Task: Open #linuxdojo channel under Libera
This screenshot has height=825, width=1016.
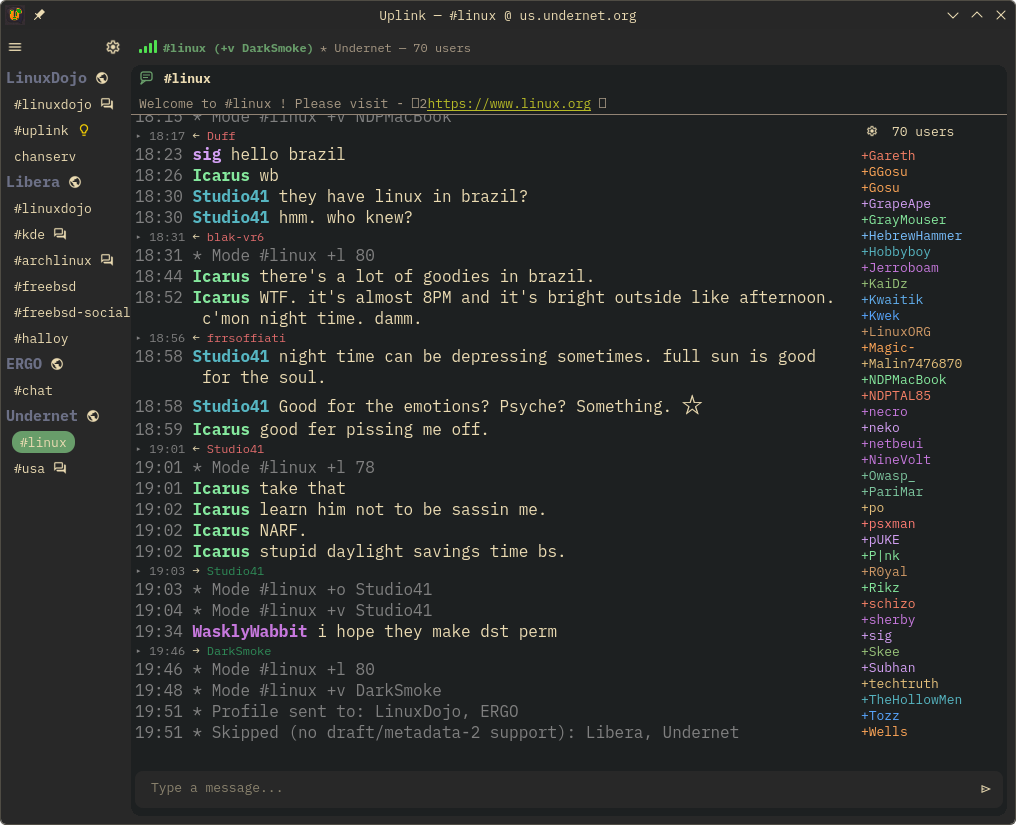Action: tap(52, 208)
